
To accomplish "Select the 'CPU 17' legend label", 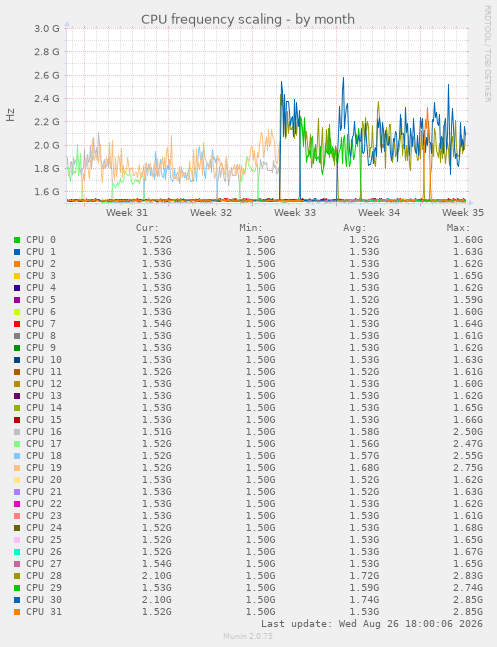I will (44, 444).
